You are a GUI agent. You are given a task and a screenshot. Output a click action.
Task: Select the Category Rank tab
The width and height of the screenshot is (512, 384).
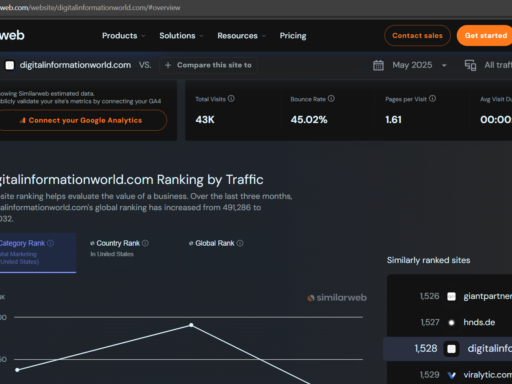(x=38, y=253)
